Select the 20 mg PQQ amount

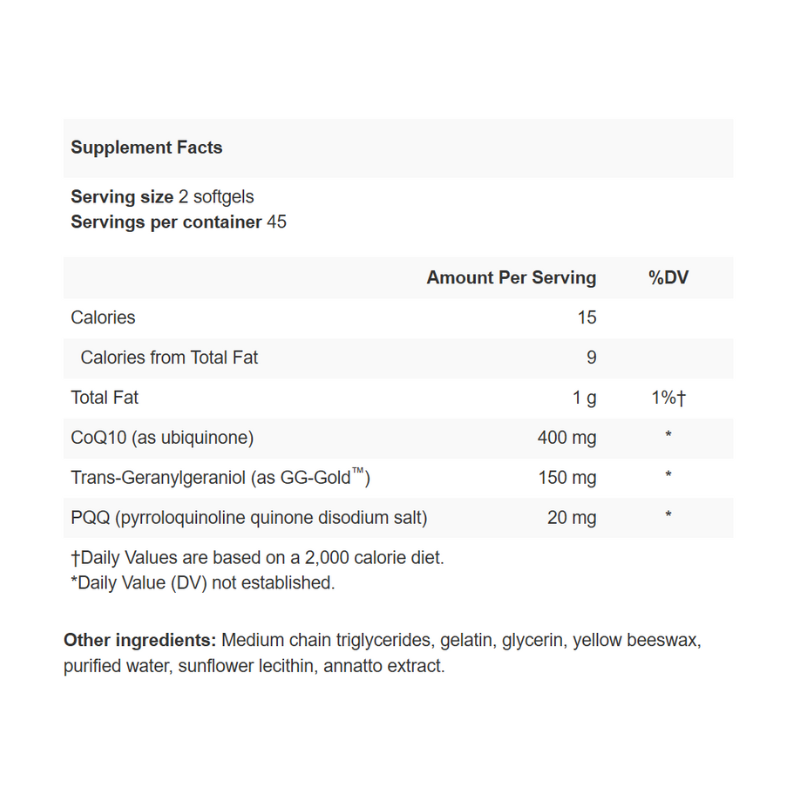click(571, 518)
